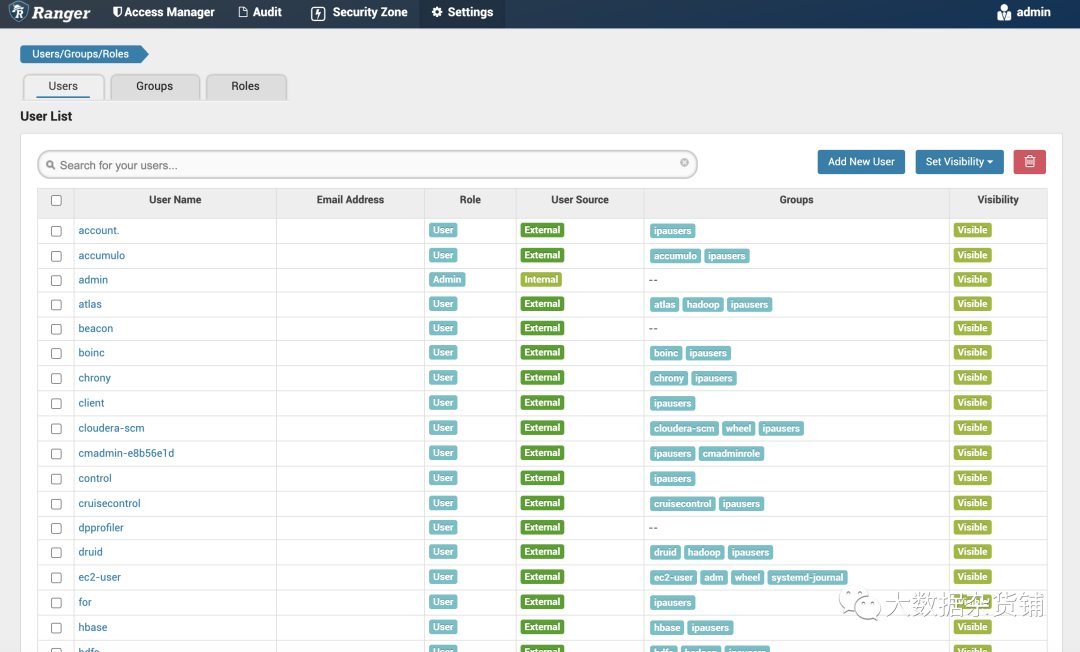Check the ec2-user row checkbox

(56, 578)
